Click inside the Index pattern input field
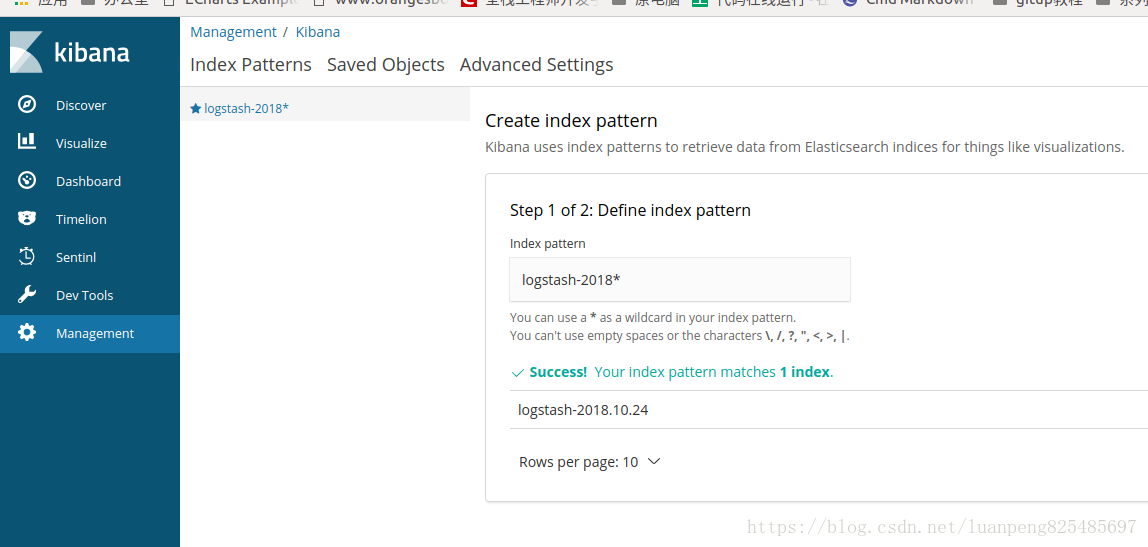The width and height of the screenshot is (1148, 547). click(x=680, y=279)
